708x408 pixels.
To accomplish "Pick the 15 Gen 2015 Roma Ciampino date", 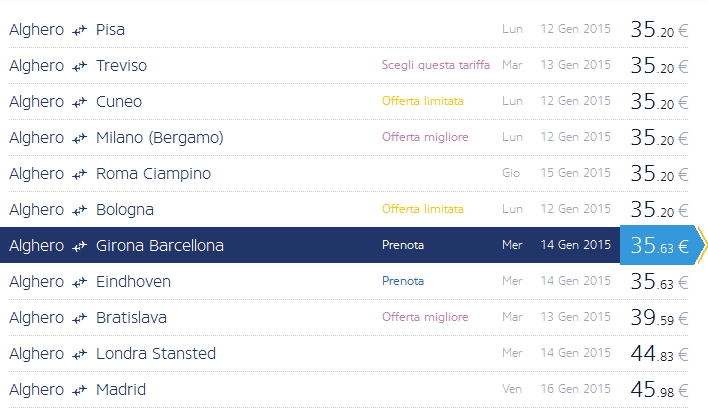I will [575, 174].
